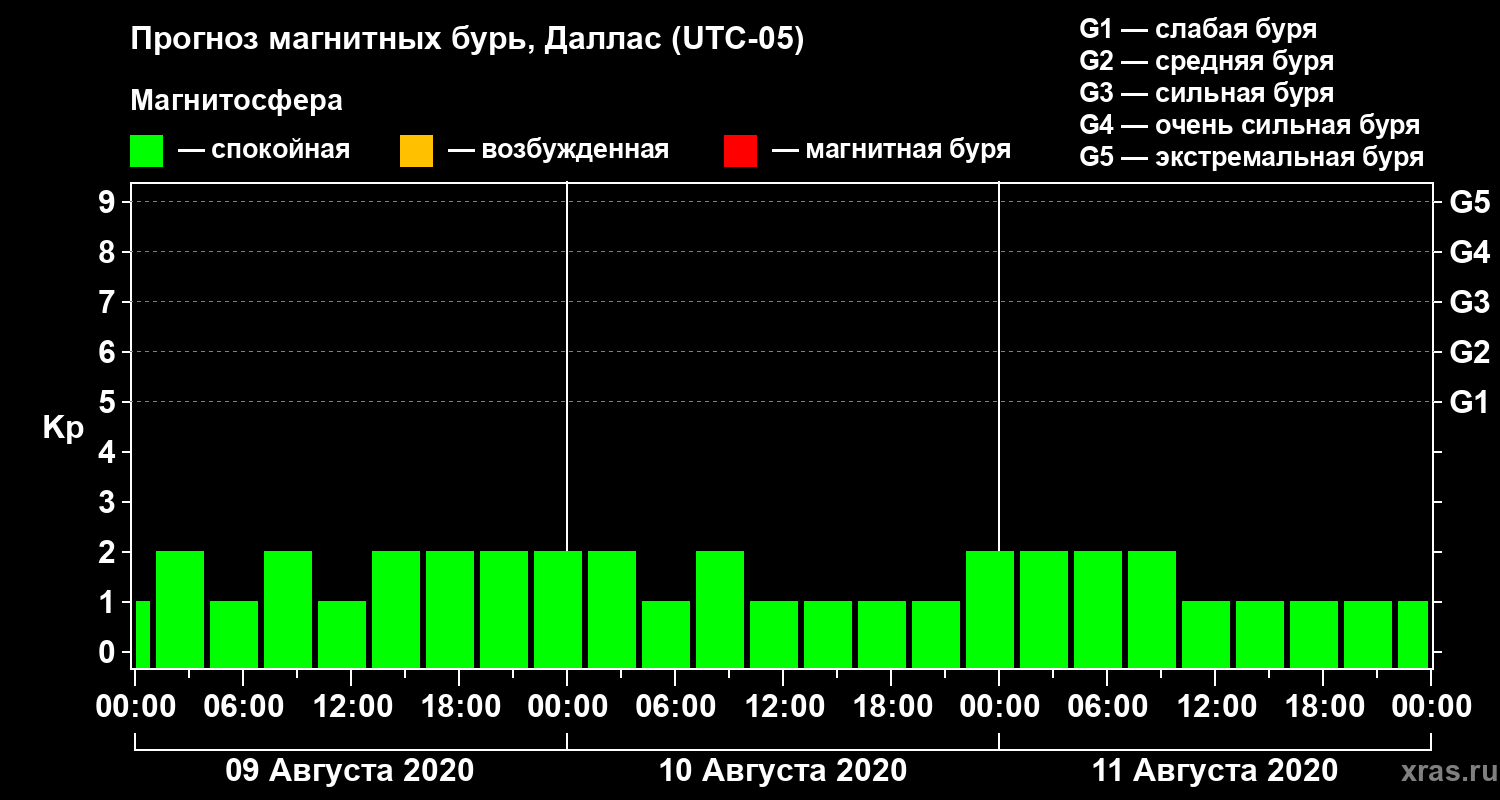Select the 10 Августа 2020 date label
Image resolution: width=1500 pixels, height=800 pixels.
(x=783, y=771)
